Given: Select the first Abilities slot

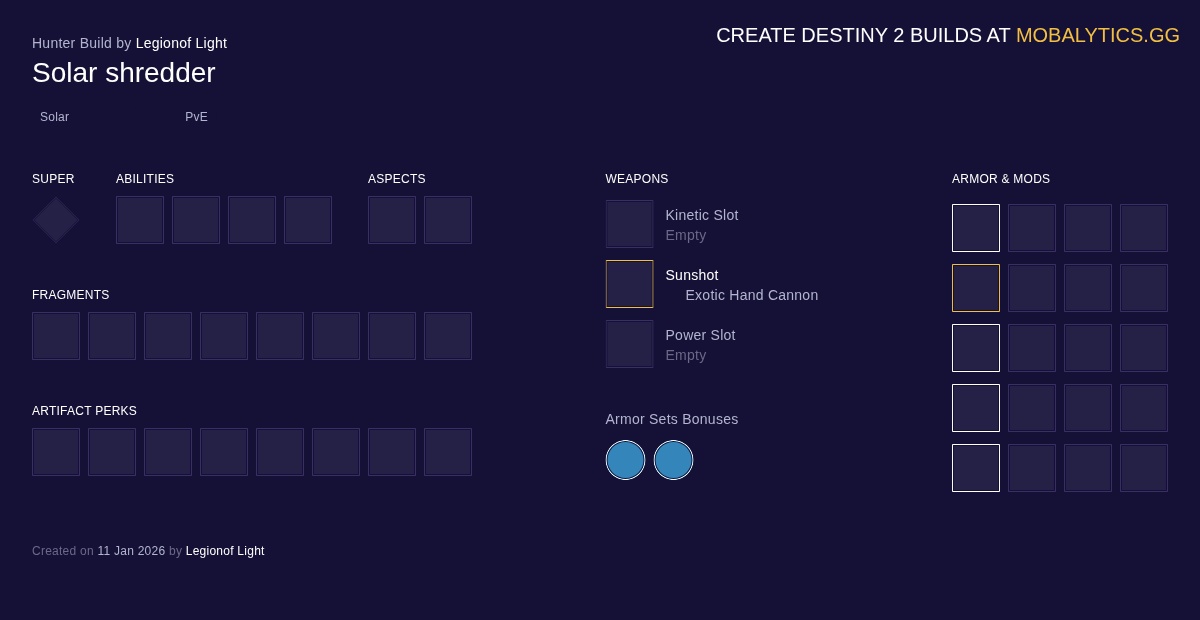Looking at the screenshot, I should click(x=140, y=220).
